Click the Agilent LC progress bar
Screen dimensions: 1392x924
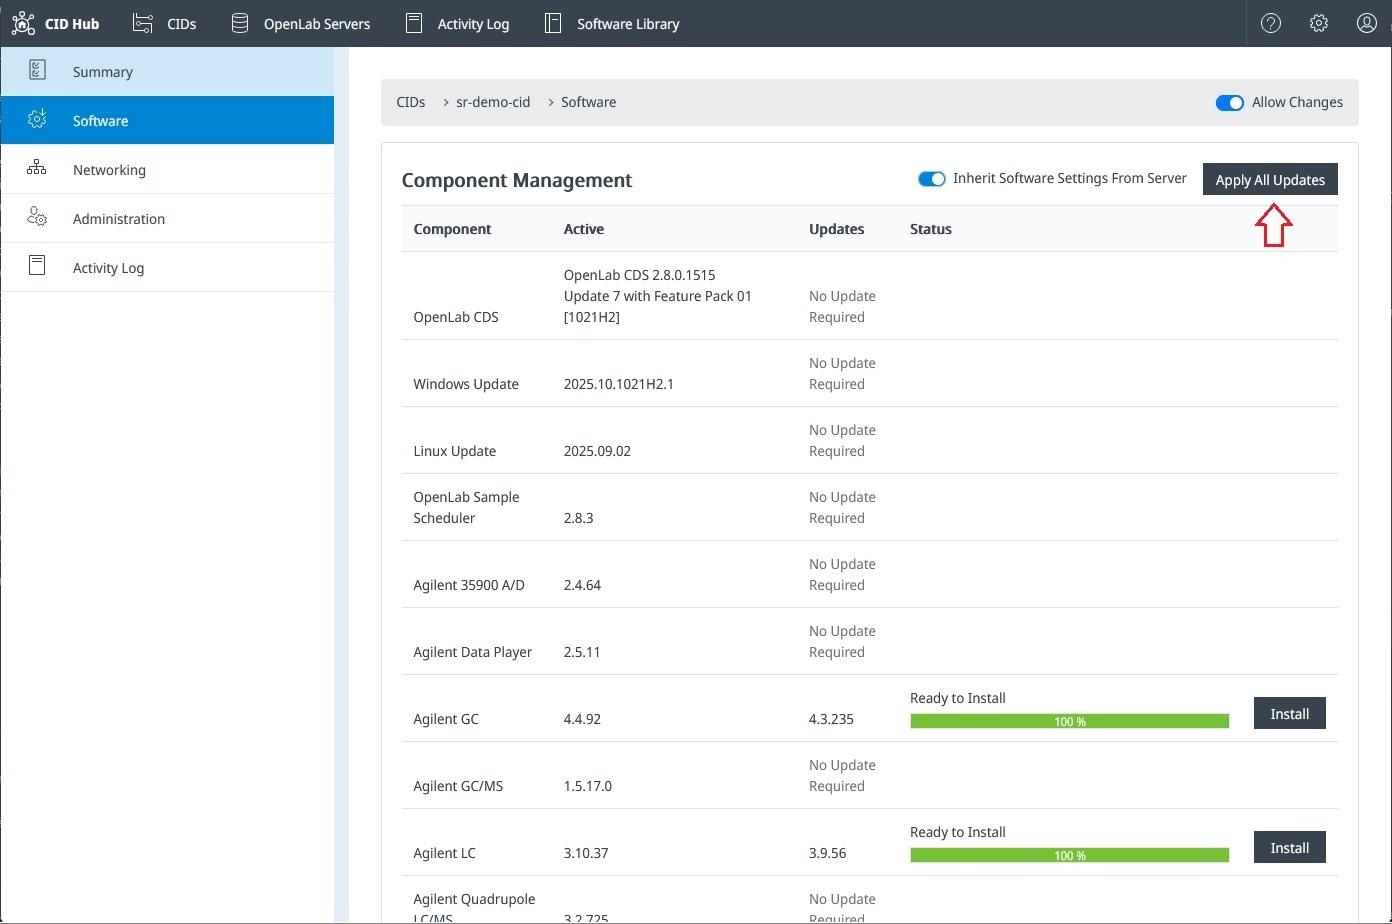(1070, 855)
